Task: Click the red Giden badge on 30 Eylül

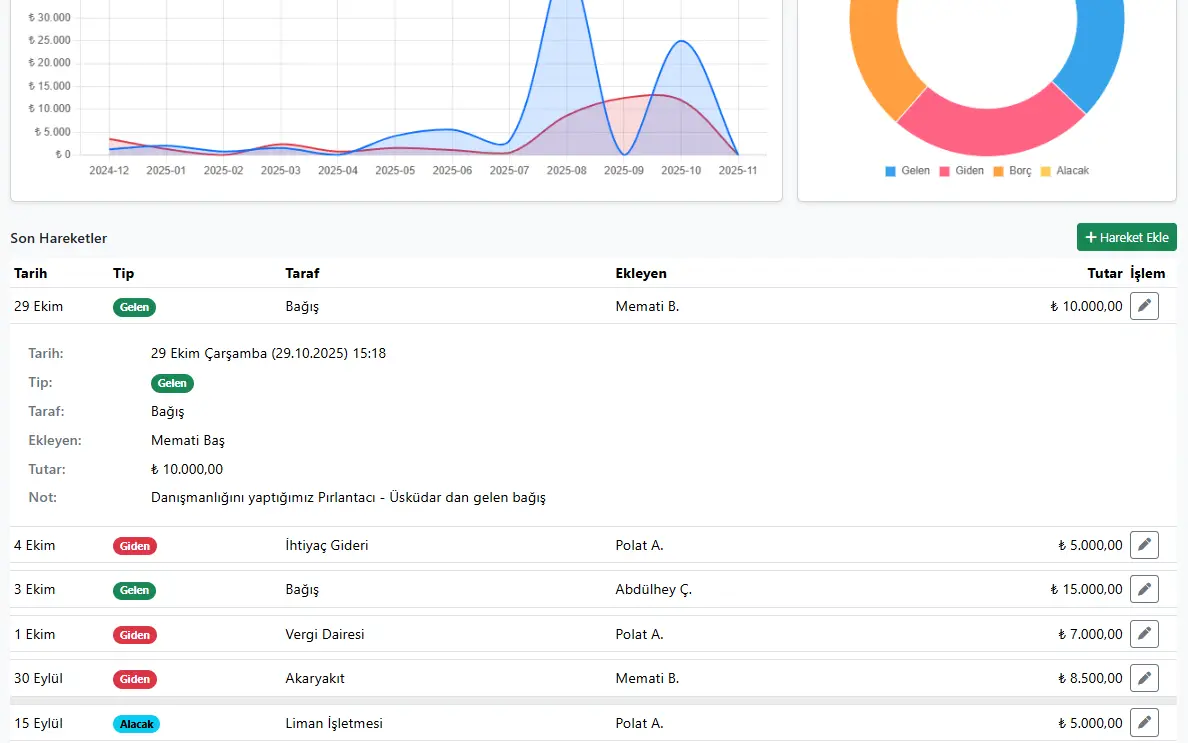Action: tap(135, 679)
